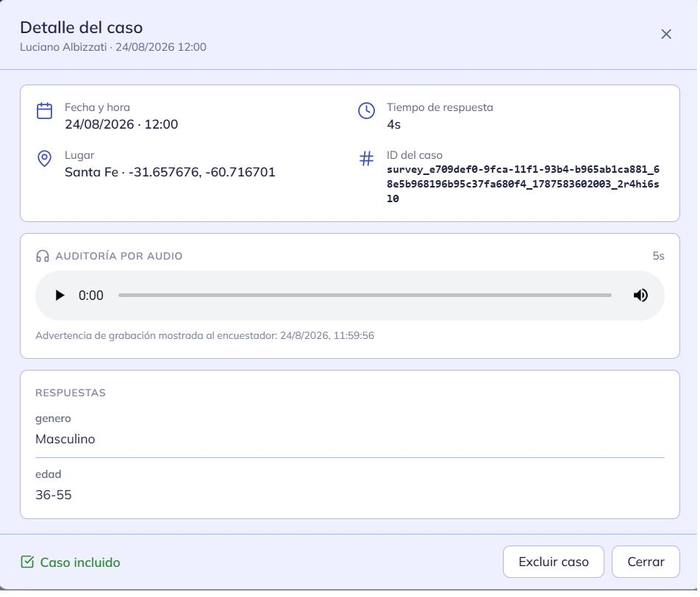
Task: Click the audio duration label 5s
Action: [x=658, y=256]
